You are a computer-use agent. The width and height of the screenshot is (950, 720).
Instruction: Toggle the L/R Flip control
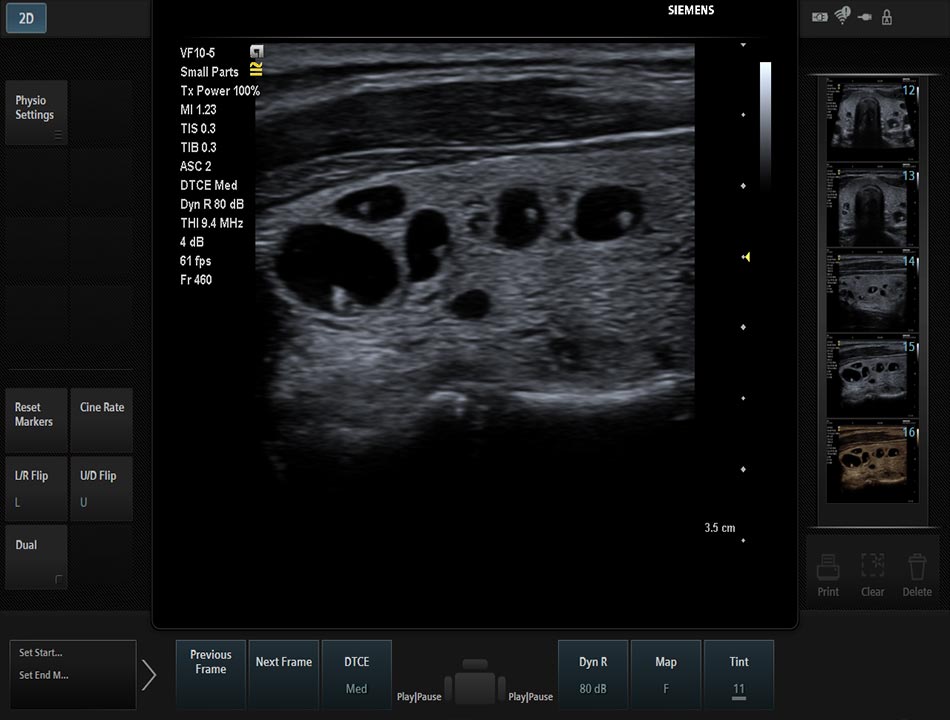tap(36, 487)
